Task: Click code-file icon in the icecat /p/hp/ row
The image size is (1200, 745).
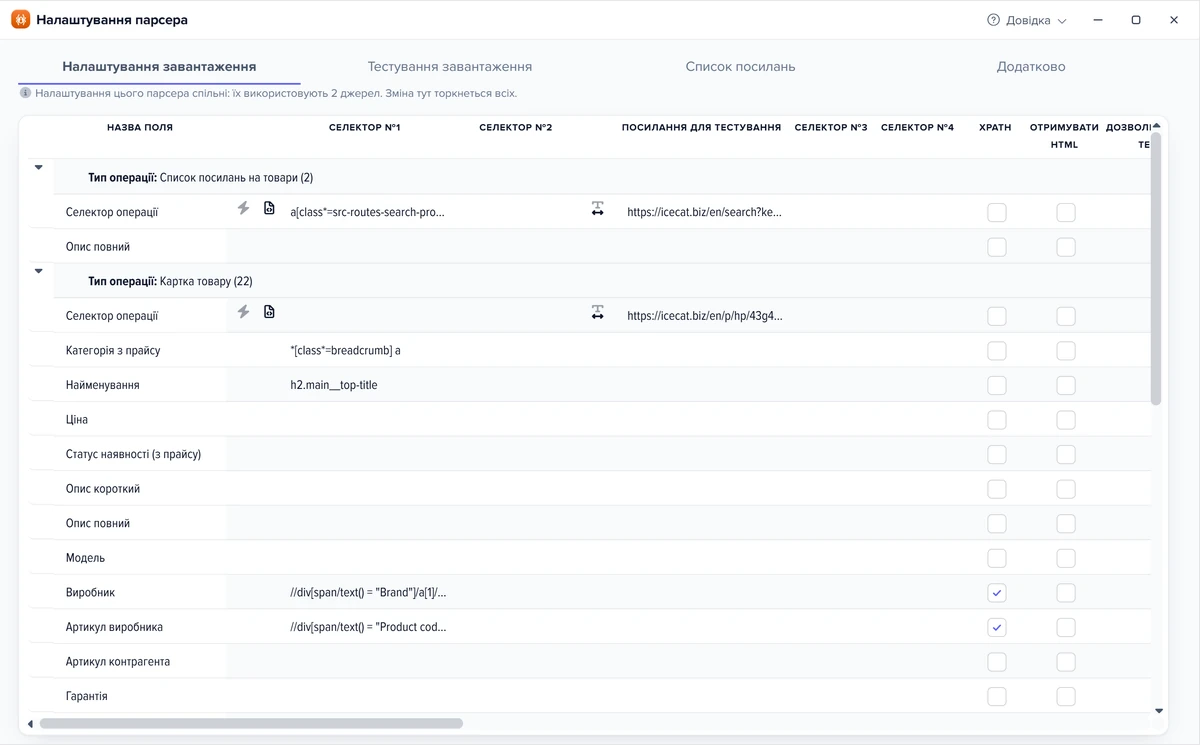Action: [x=269, y=312]
